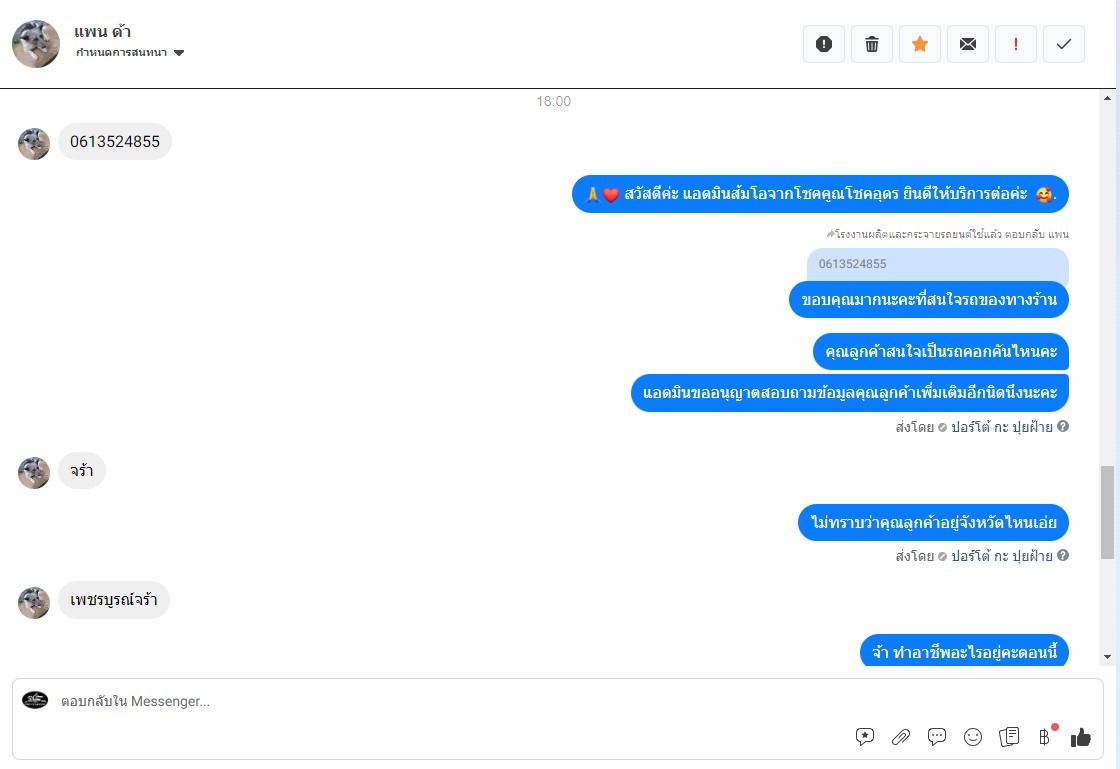This screenshot has width=1120, height=769.
Task: Send a thumbs up like
Action: [1081, 737]
